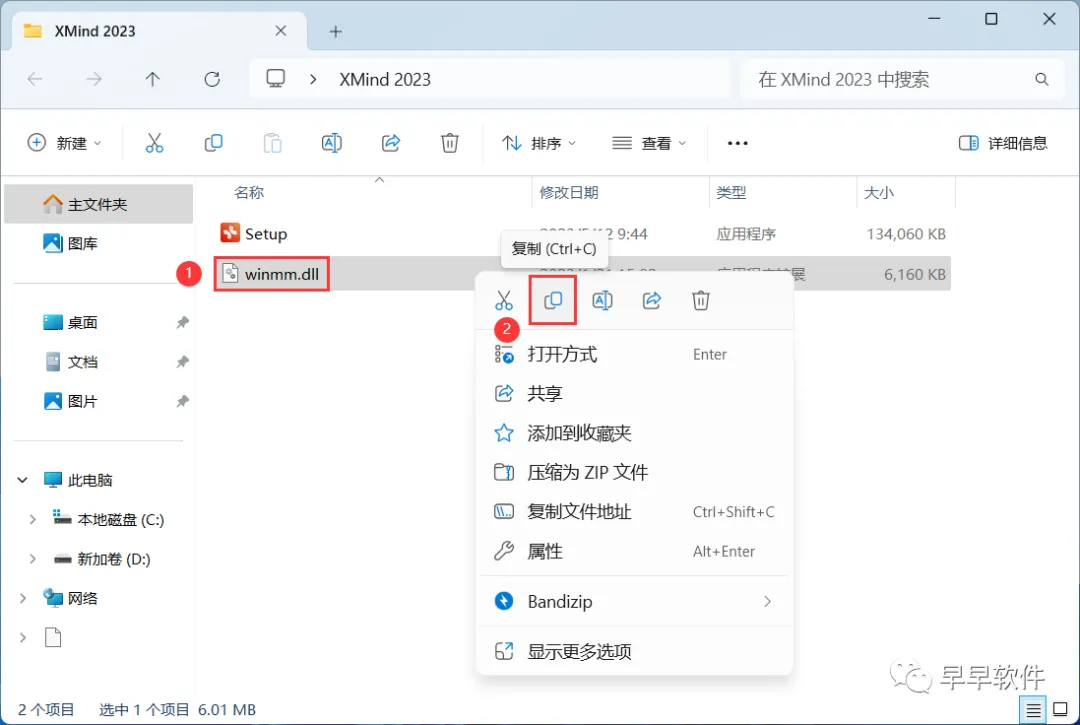1080x725 pixels.
Task: Choose 打开方式 in the context menu
Action: click(634, 355)
